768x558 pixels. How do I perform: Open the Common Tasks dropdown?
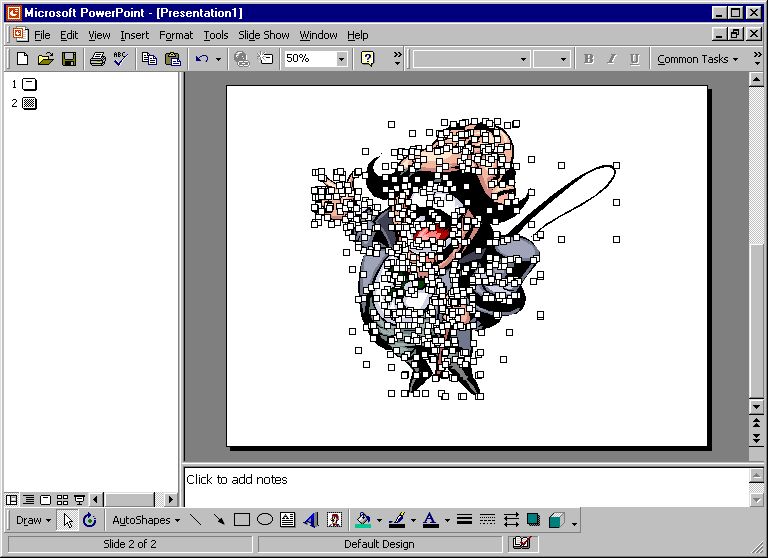tap(697, 59)
